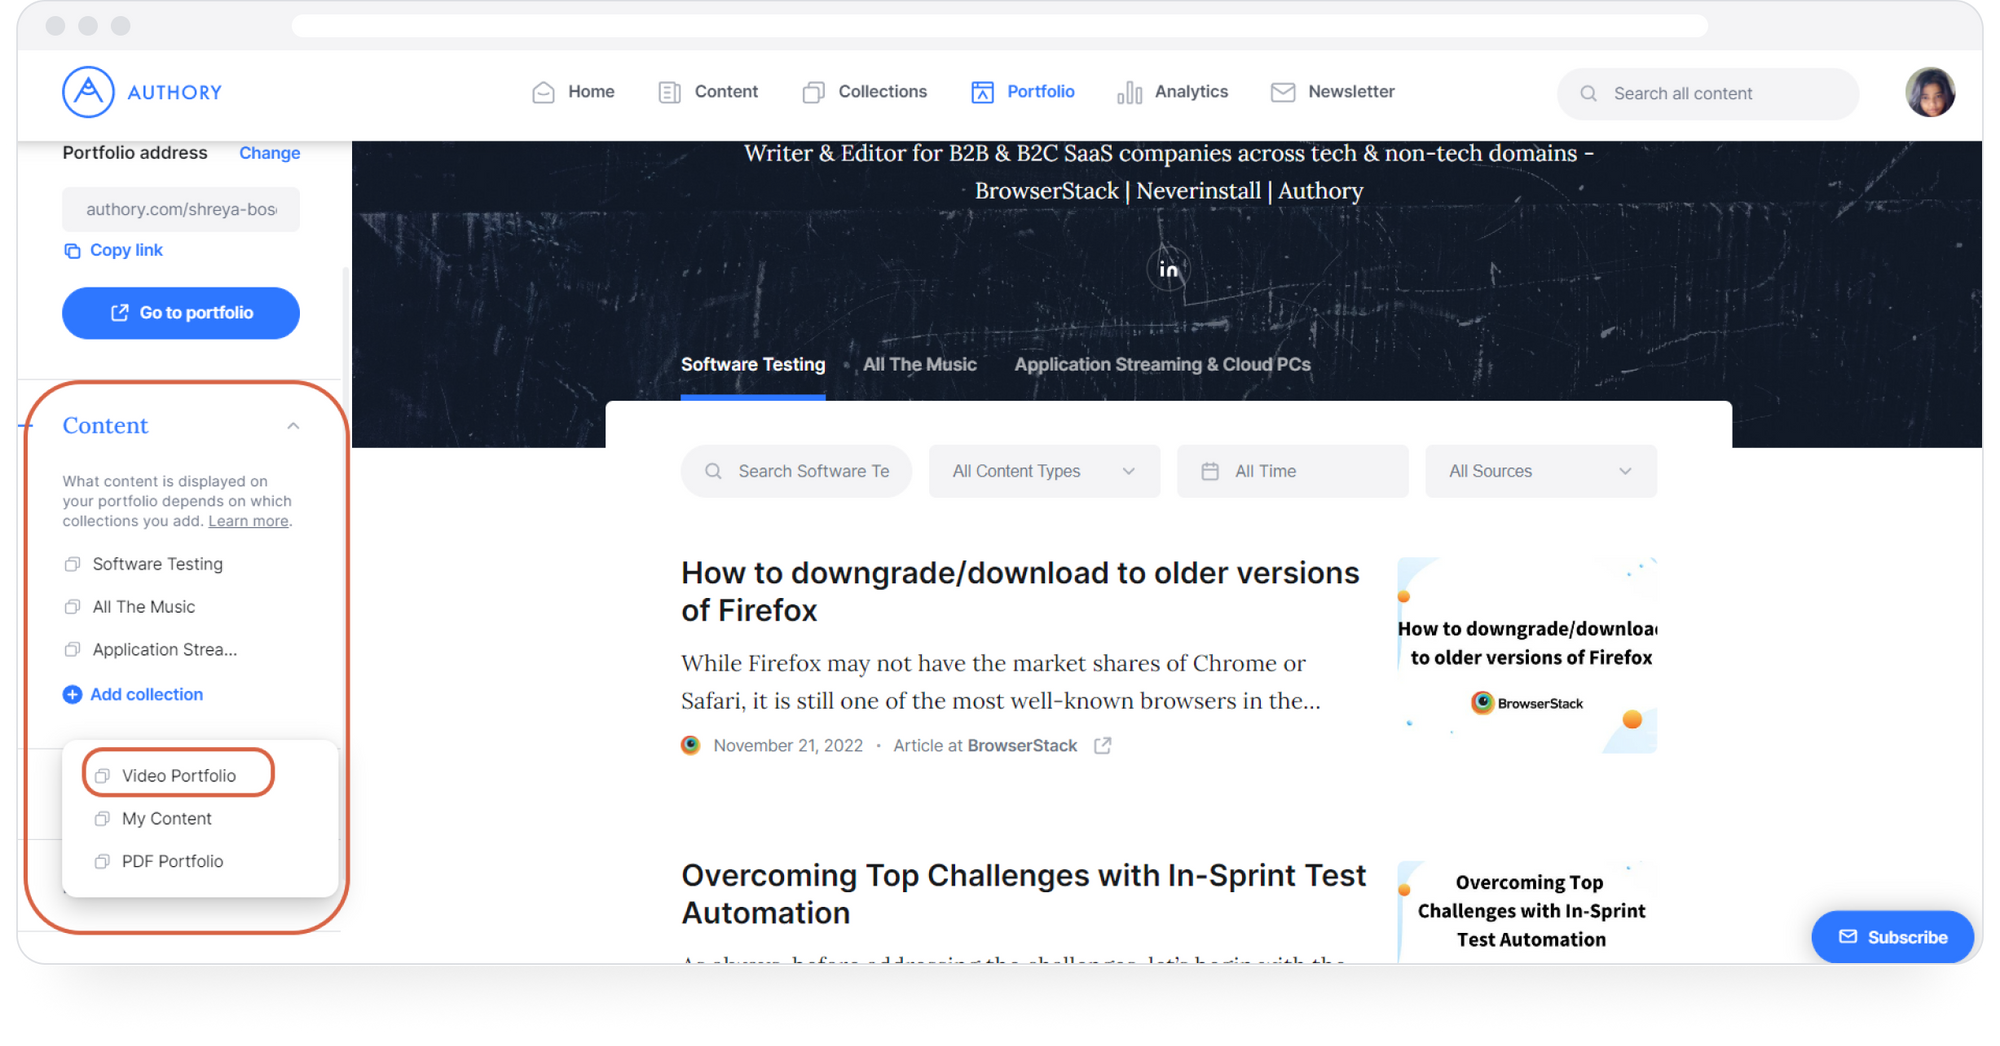2000x1046 pixels.
Task: Open the Content navigation item
Action: (708, 92)
